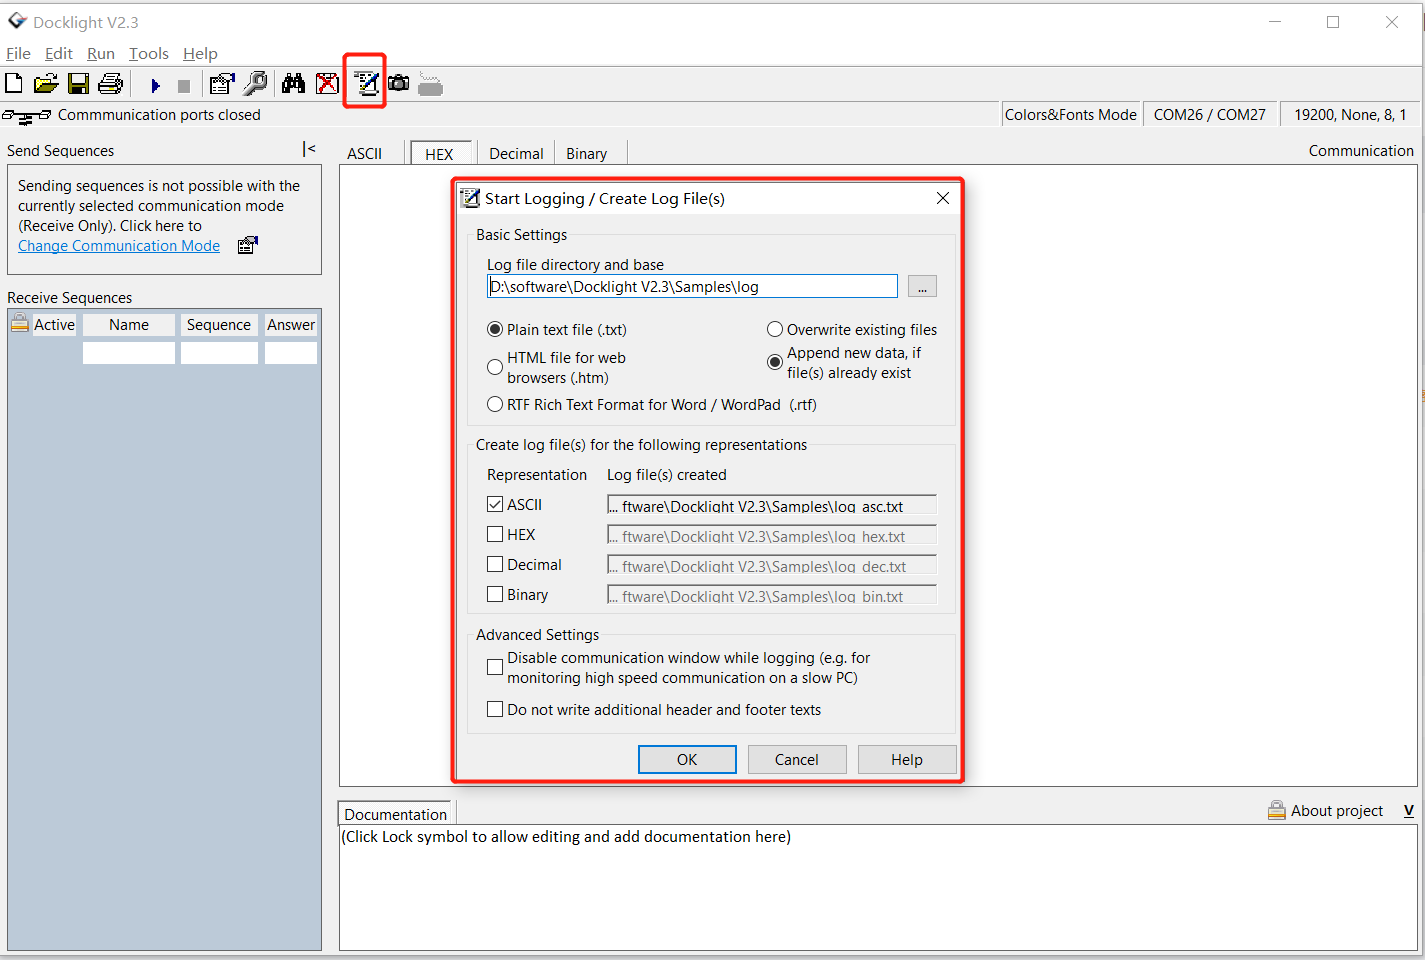Click the COM26 / COM27 status field
The image size is (1425, 960).
point(1210,115)
